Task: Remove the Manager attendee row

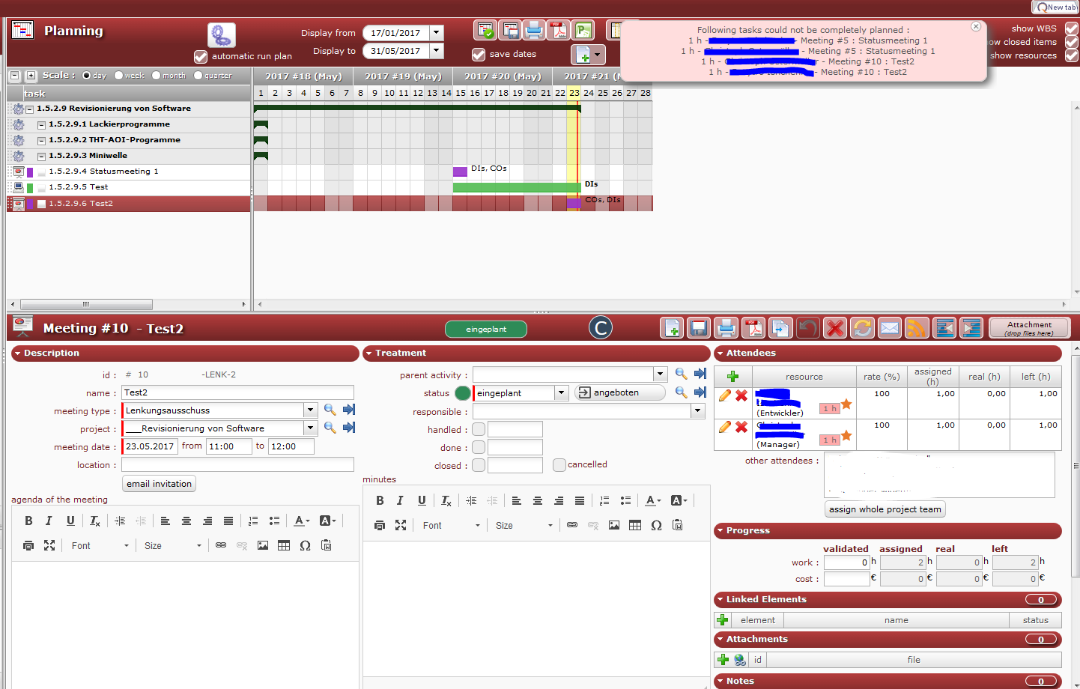Action: tap(742, 428)
